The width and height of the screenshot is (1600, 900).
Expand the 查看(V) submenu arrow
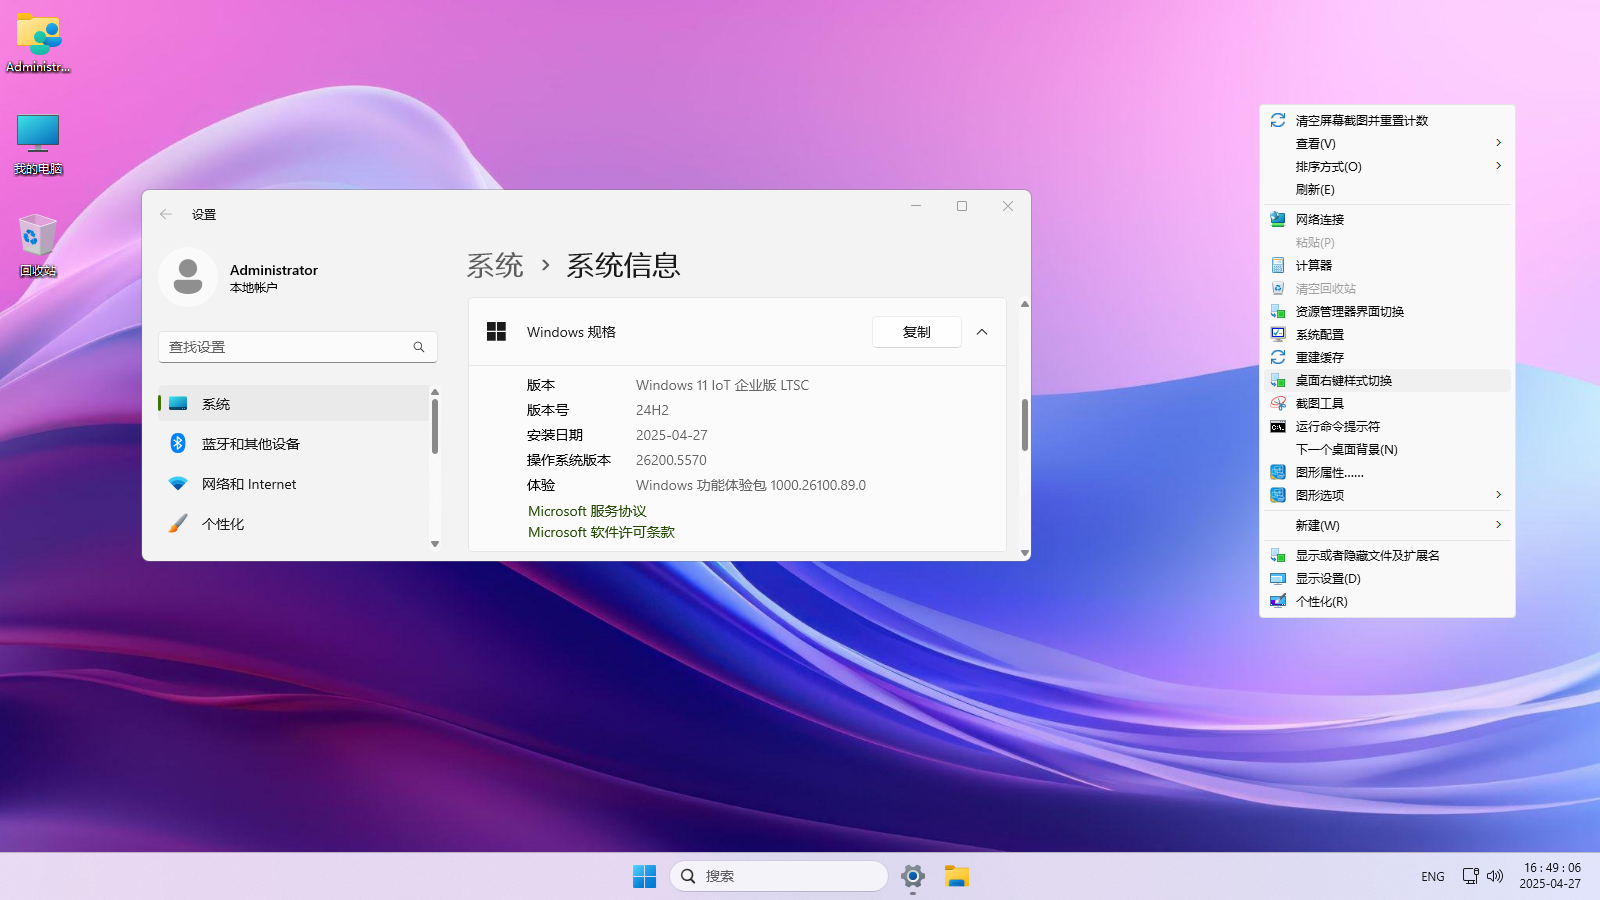[1498, 143]
